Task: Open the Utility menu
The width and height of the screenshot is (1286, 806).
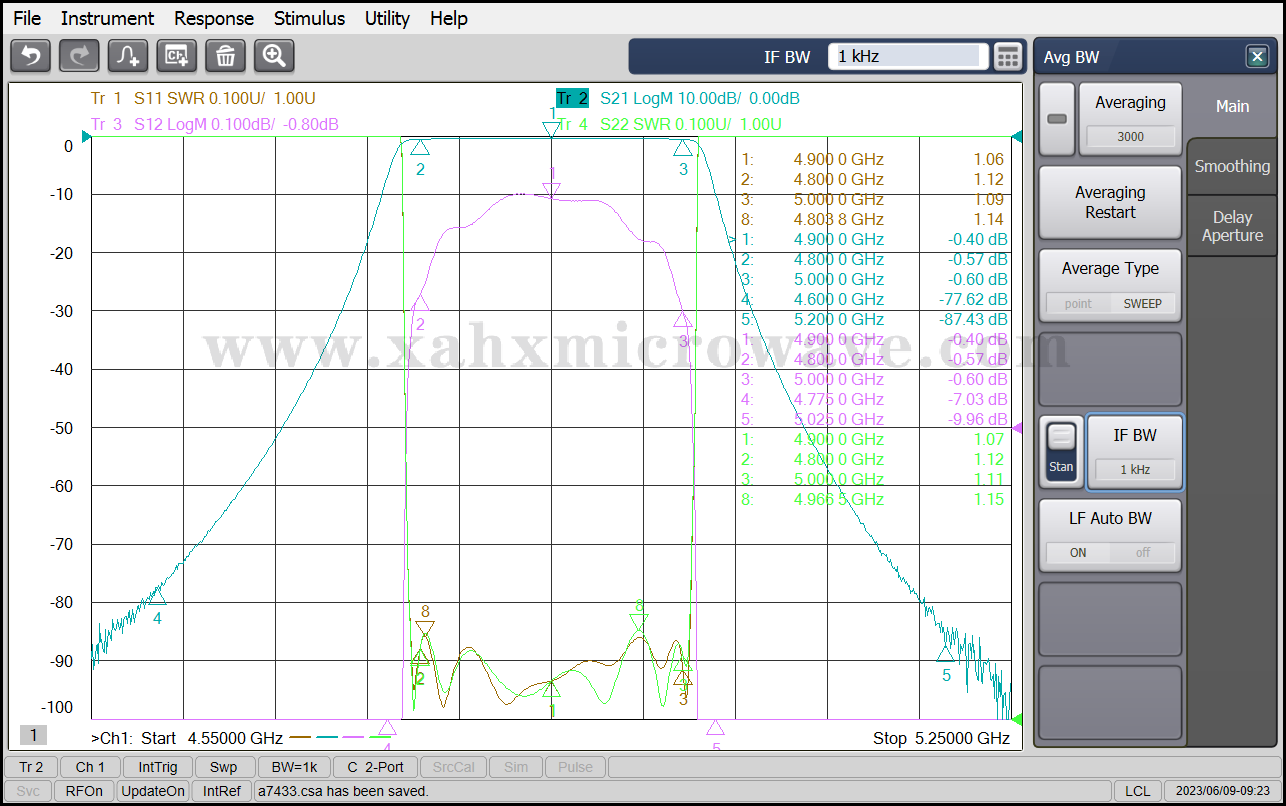Action: (387, 18)
